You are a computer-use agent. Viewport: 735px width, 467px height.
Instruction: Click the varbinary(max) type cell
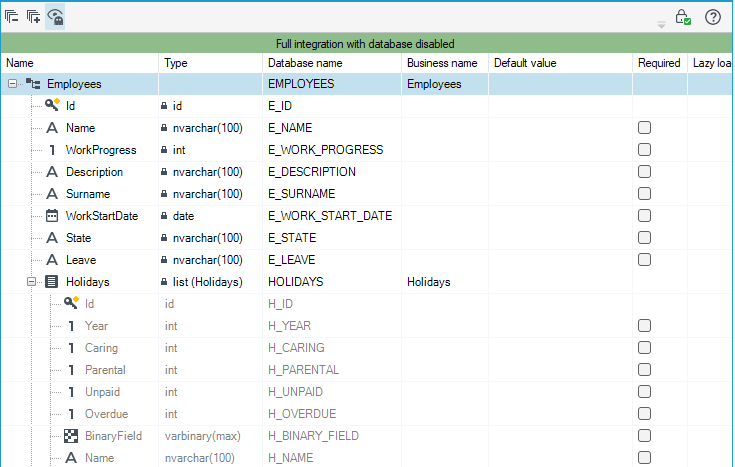tap(210, 436)
